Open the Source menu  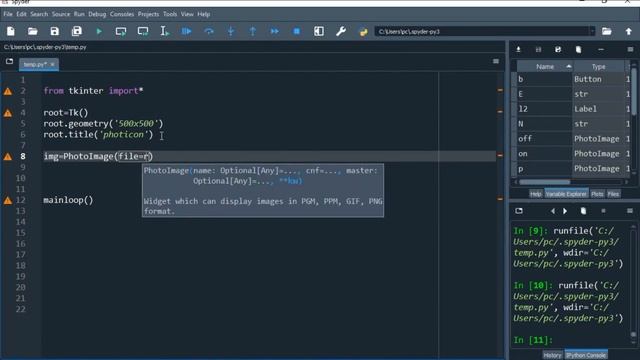[61, 14]
